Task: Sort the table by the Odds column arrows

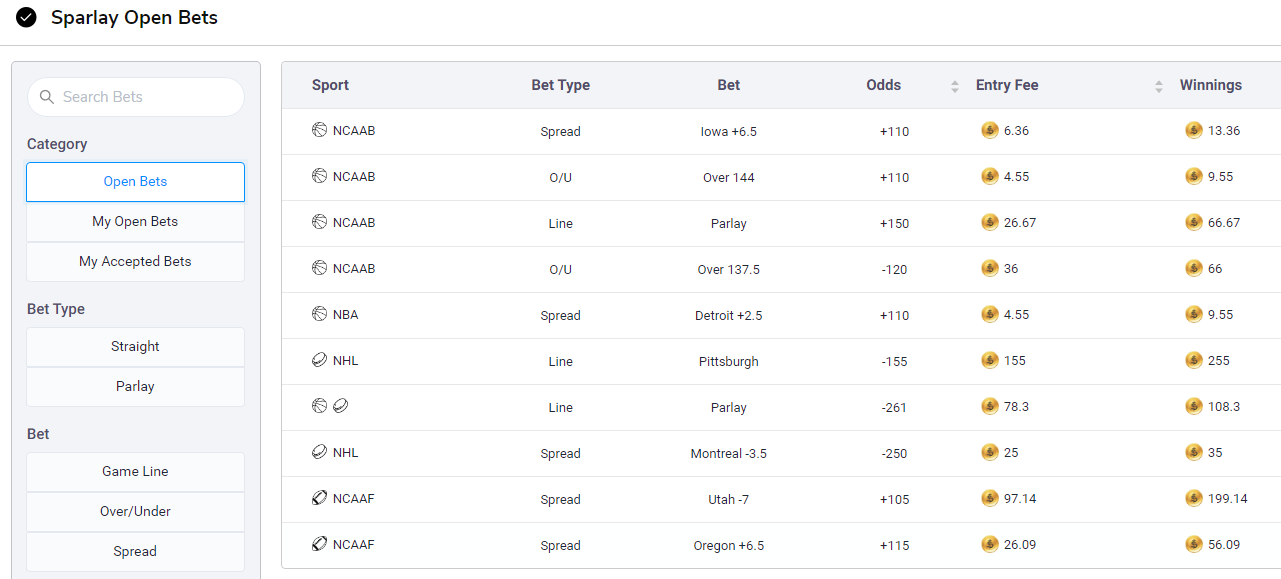Action: click(955, 86)
